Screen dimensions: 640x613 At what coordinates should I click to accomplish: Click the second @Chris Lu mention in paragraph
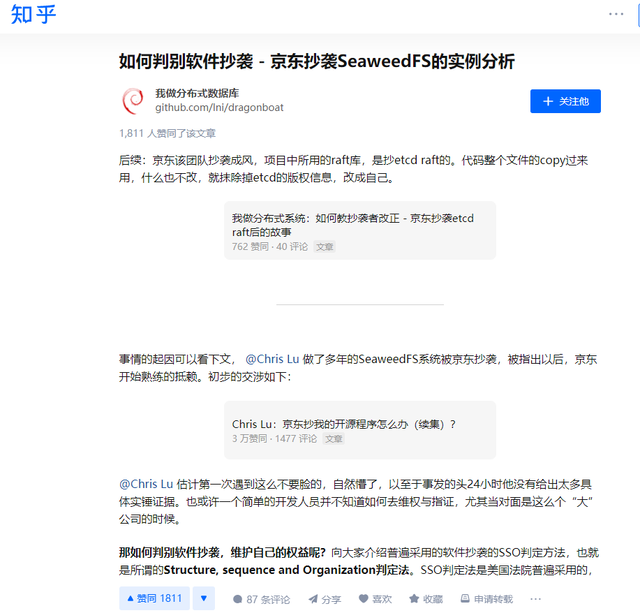pyautogui.click(x=146, y=484)
